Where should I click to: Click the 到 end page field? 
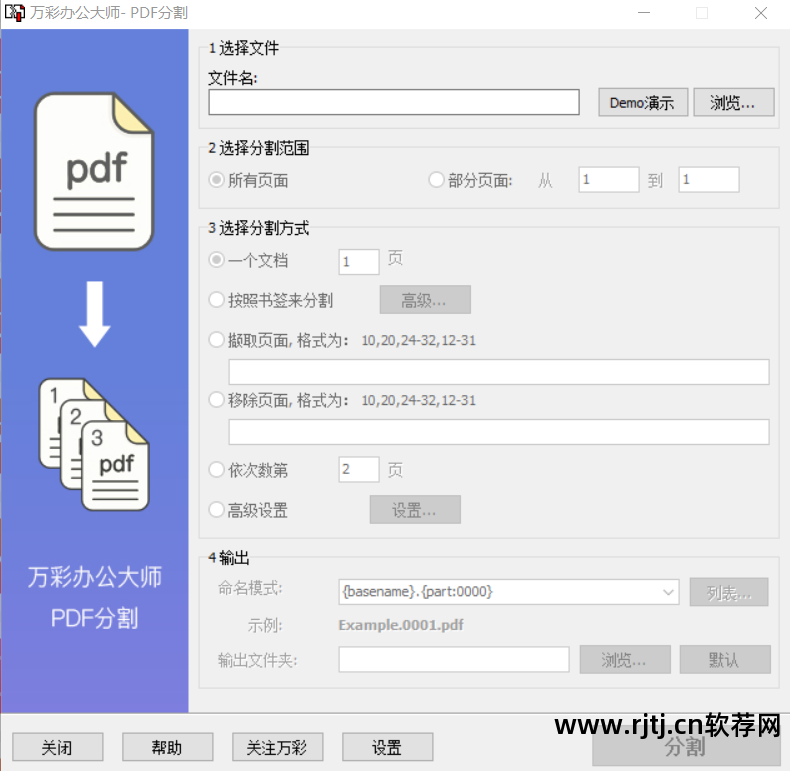(x=709, y=180)
